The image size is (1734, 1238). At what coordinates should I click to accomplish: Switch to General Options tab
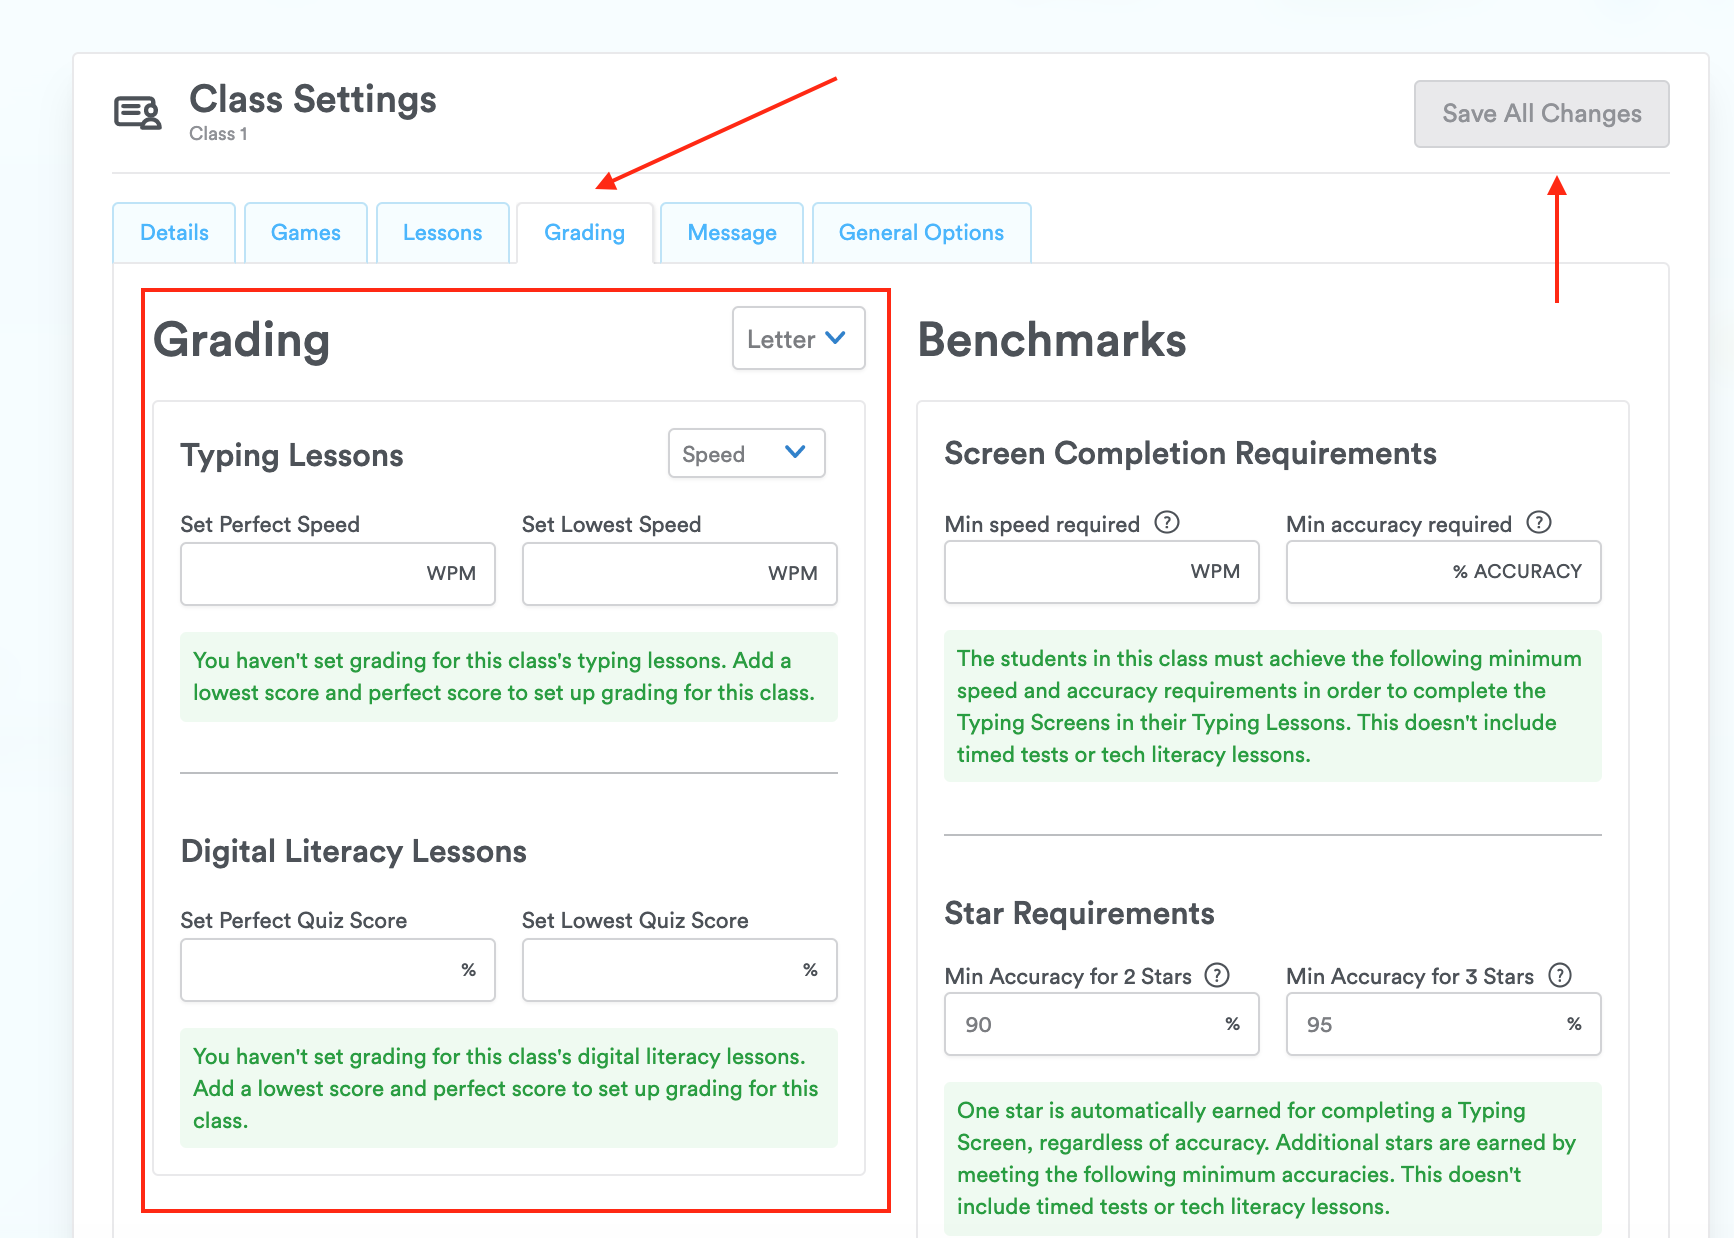tap(920, 232)
